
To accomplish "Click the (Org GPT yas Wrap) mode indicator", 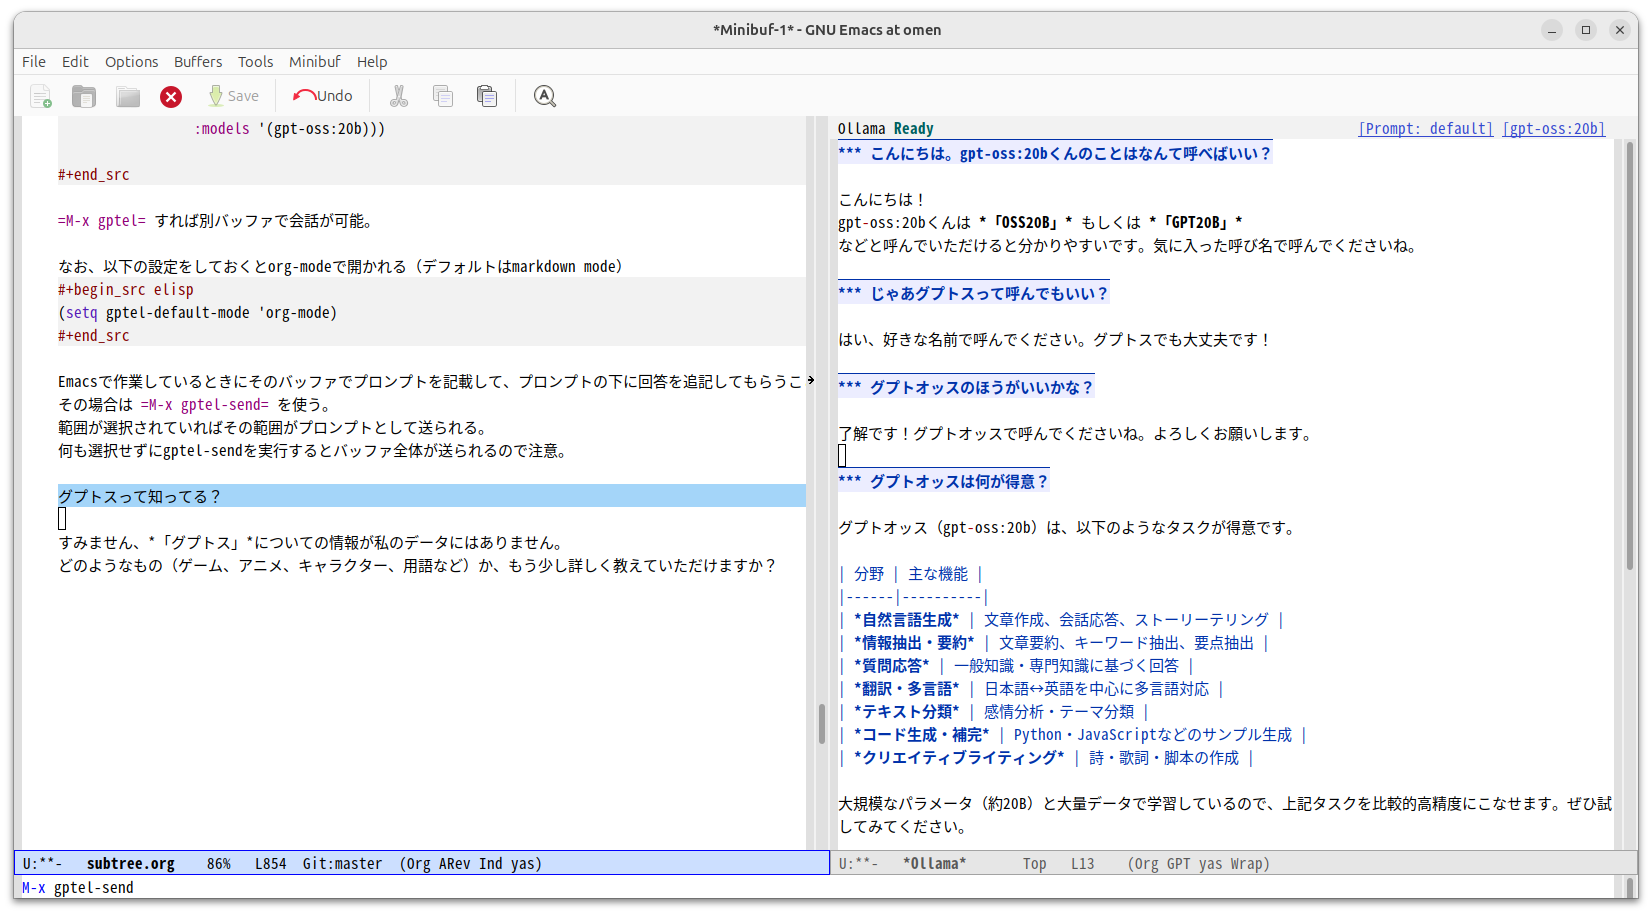I will [1198, 864].
